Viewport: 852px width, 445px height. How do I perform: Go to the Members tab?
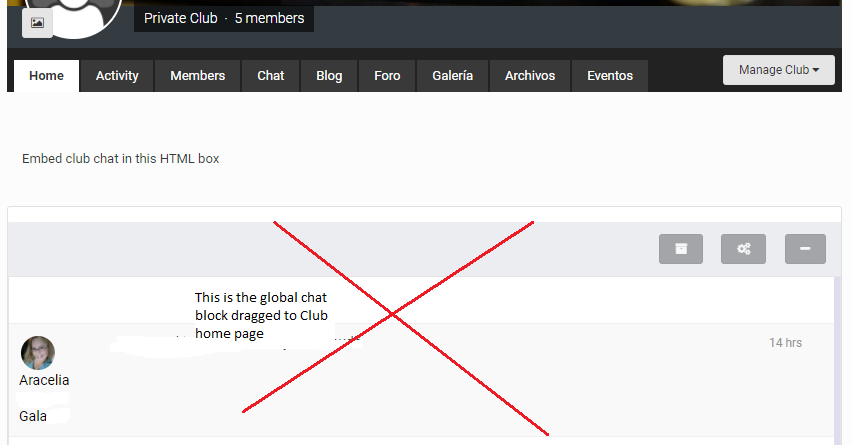tap(198, 76)
